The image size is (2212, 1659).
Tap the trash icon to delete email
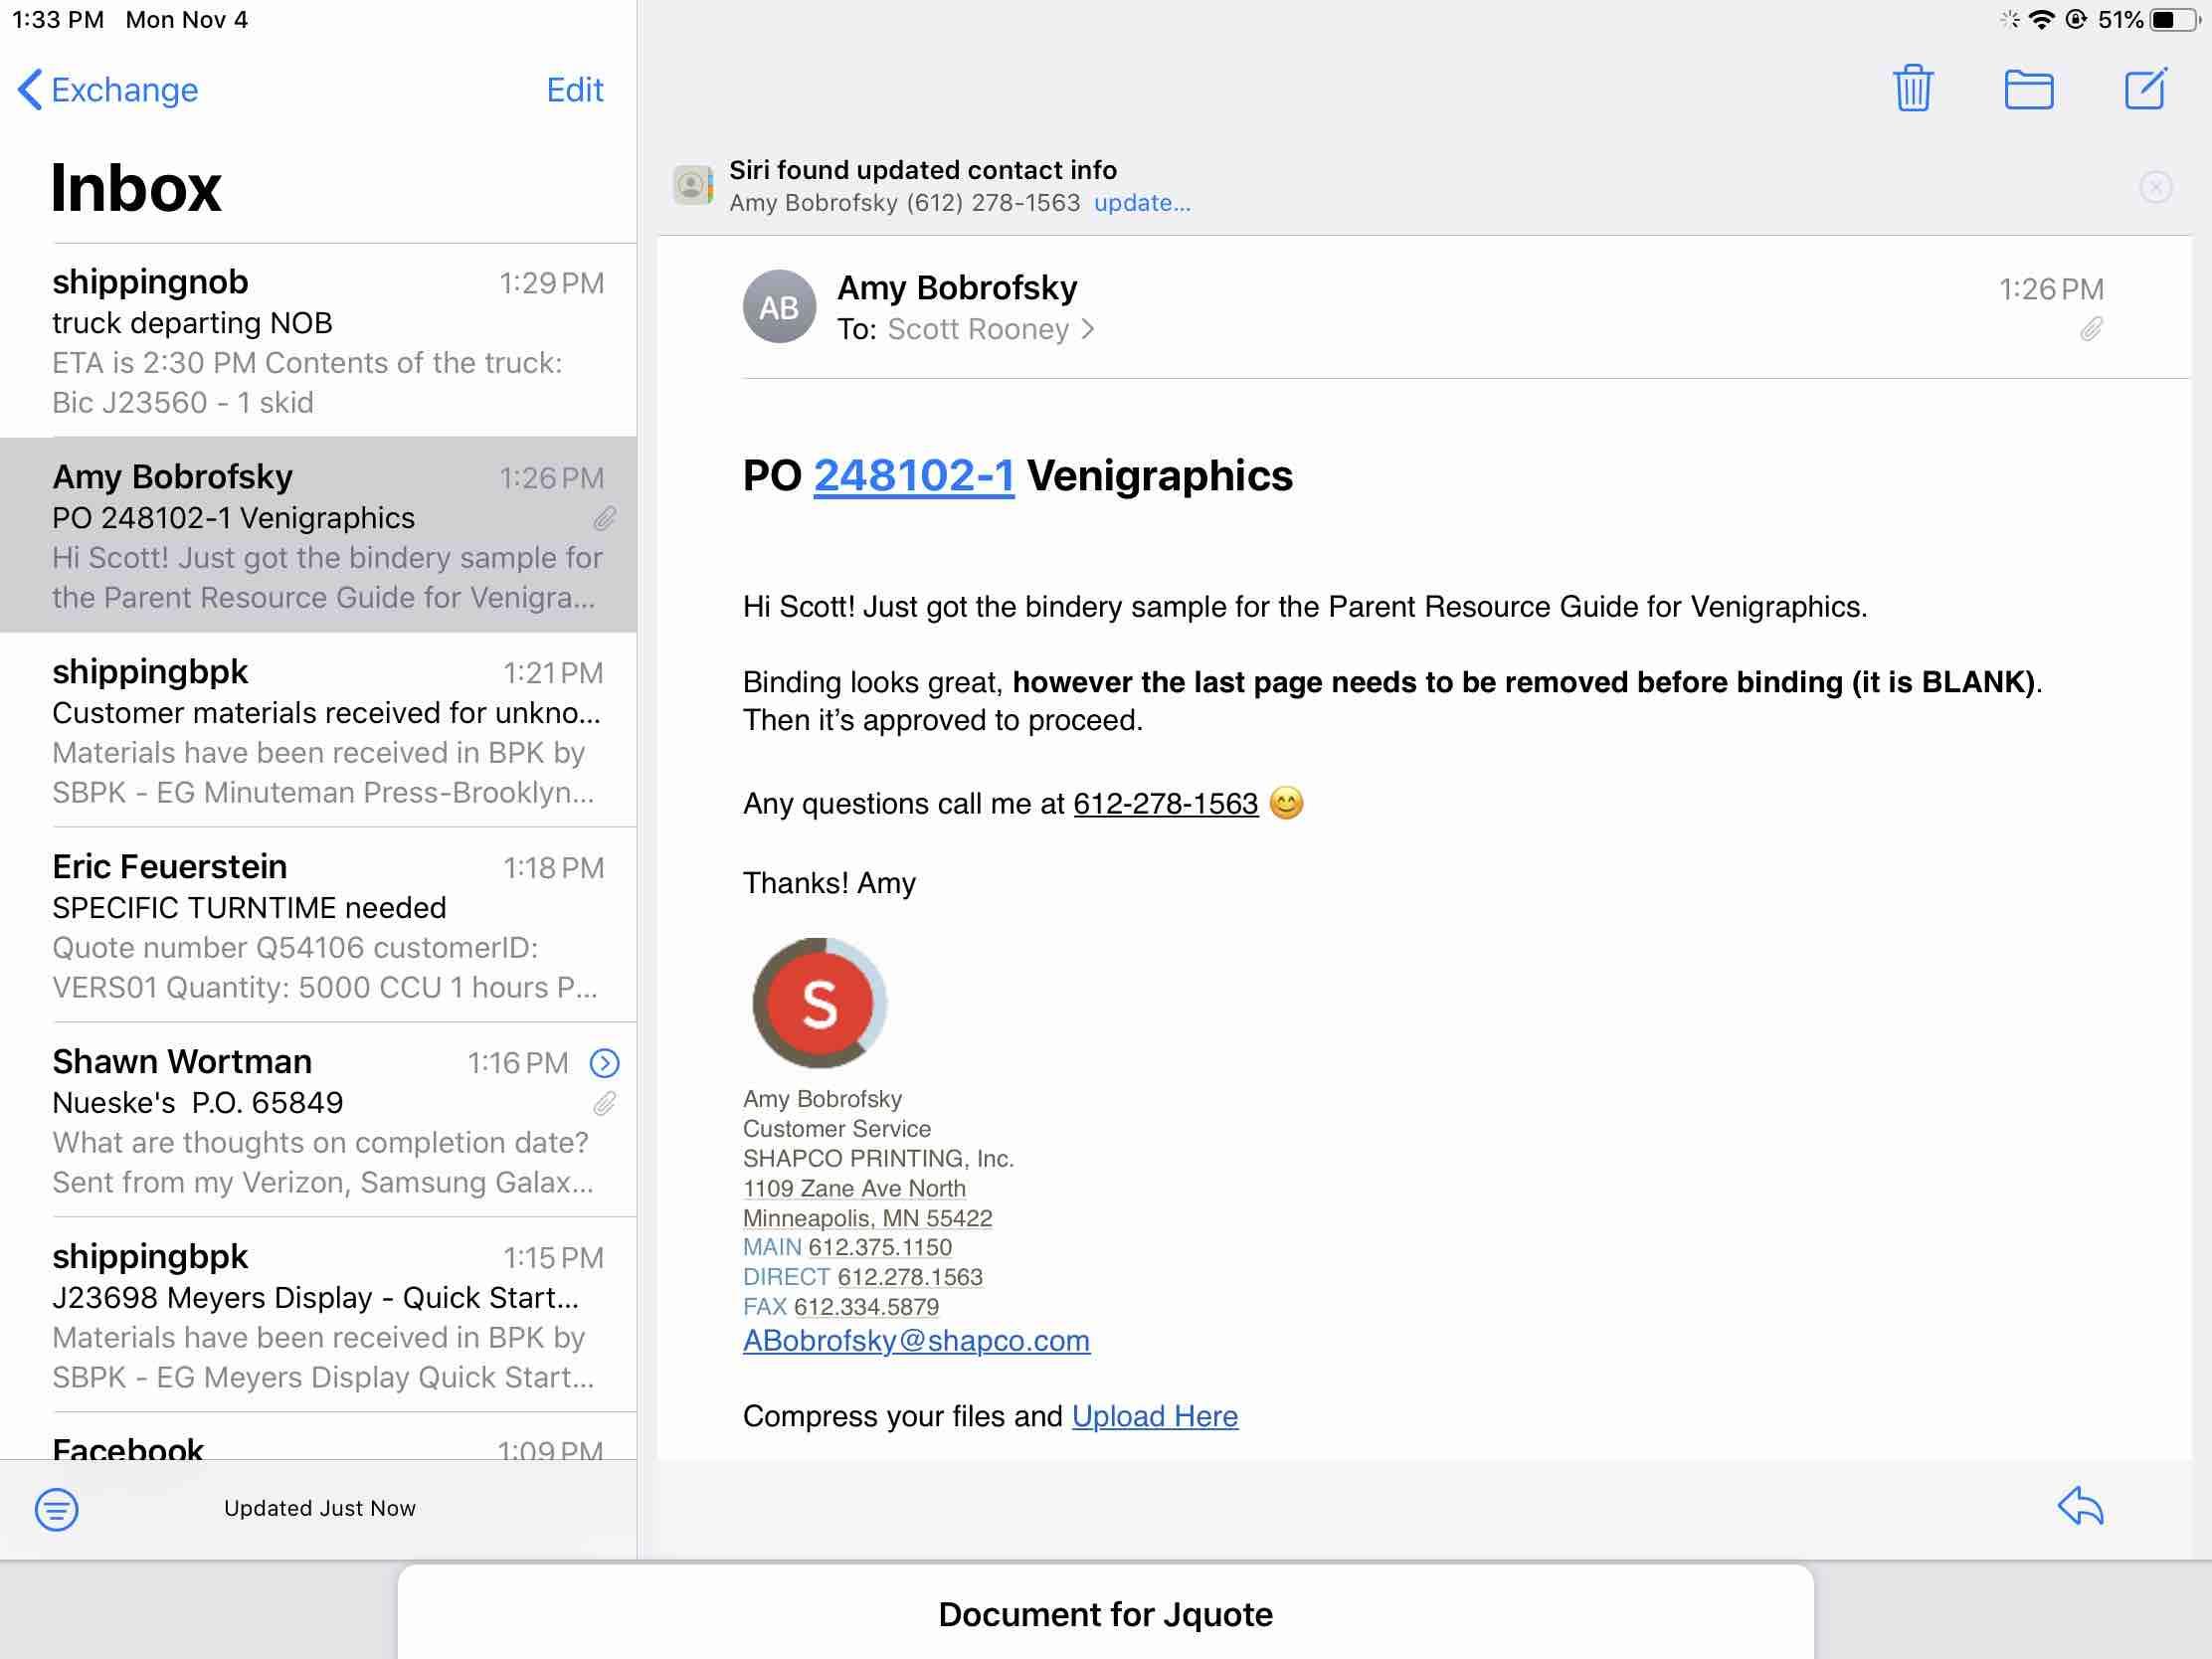click(1912, 89)
